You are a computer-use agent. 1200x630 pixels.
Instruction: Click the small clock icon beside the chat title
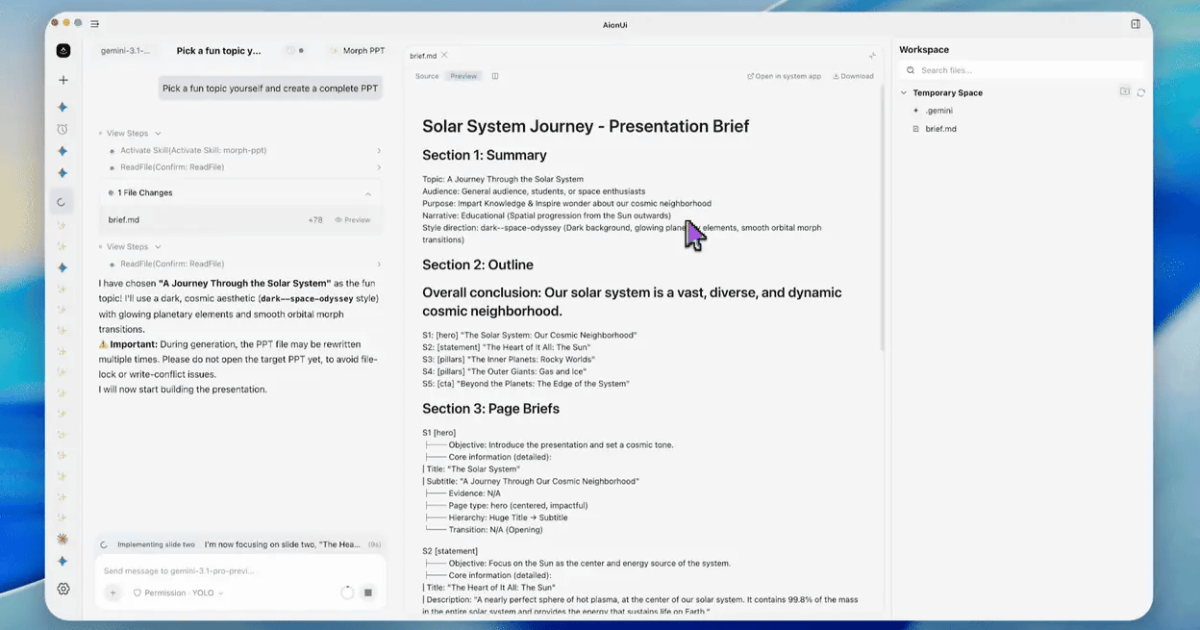click(289, 50)
